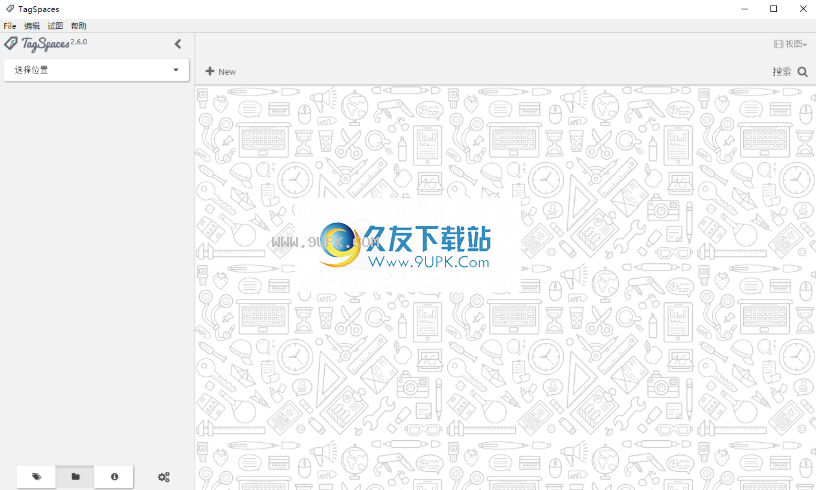The image size is (816, 490).
Task: Open settings gears icon
Action: [164, 477]
